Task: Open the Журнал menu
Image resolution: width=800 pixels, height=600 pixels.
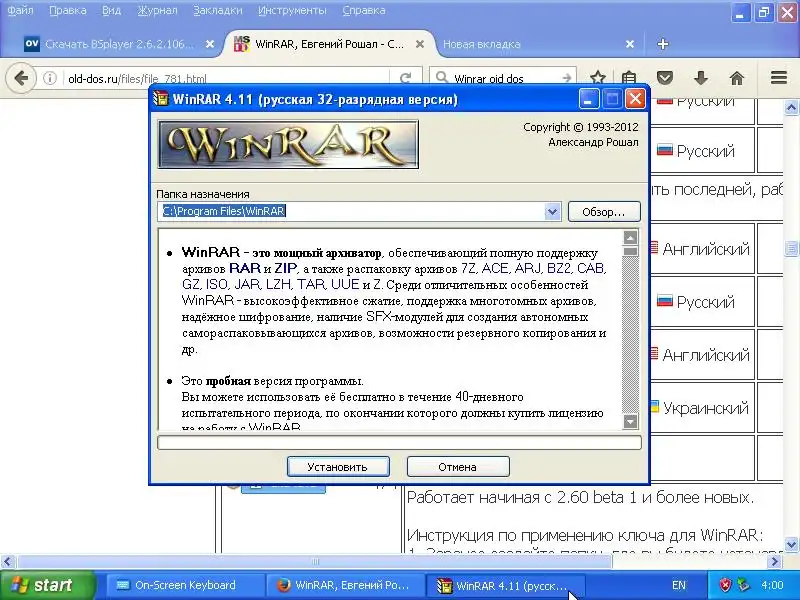Action: click(x=157, y=10)
